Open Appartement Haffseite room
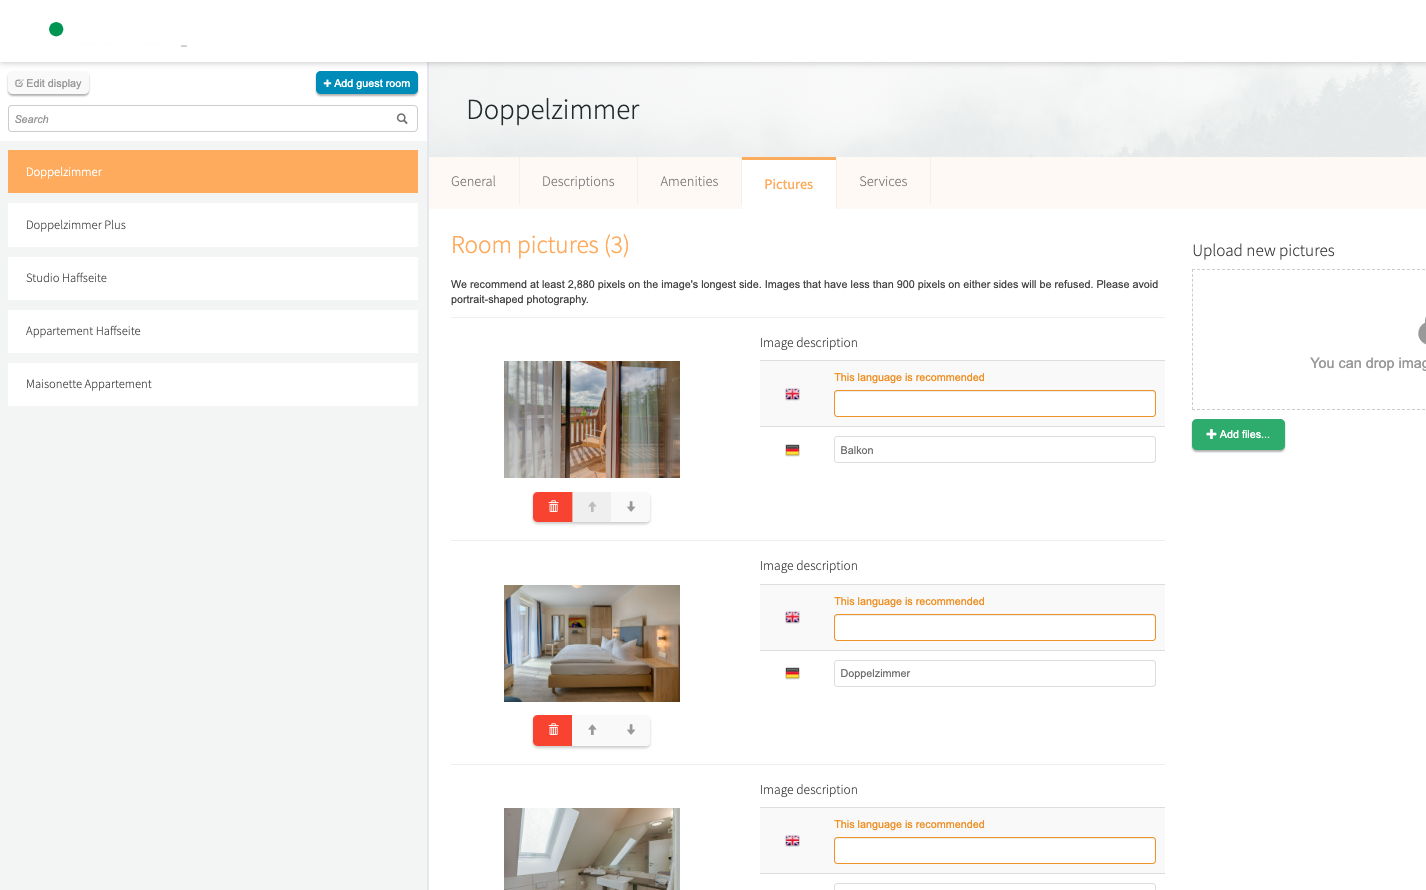This screenshot has width=1426, height=890. pos(213,331)
